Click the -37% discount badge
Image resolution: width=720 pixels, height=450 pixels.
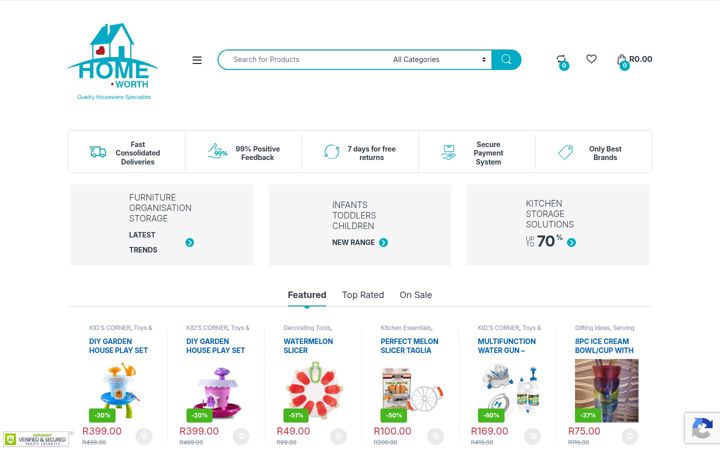tap(588, 415)
